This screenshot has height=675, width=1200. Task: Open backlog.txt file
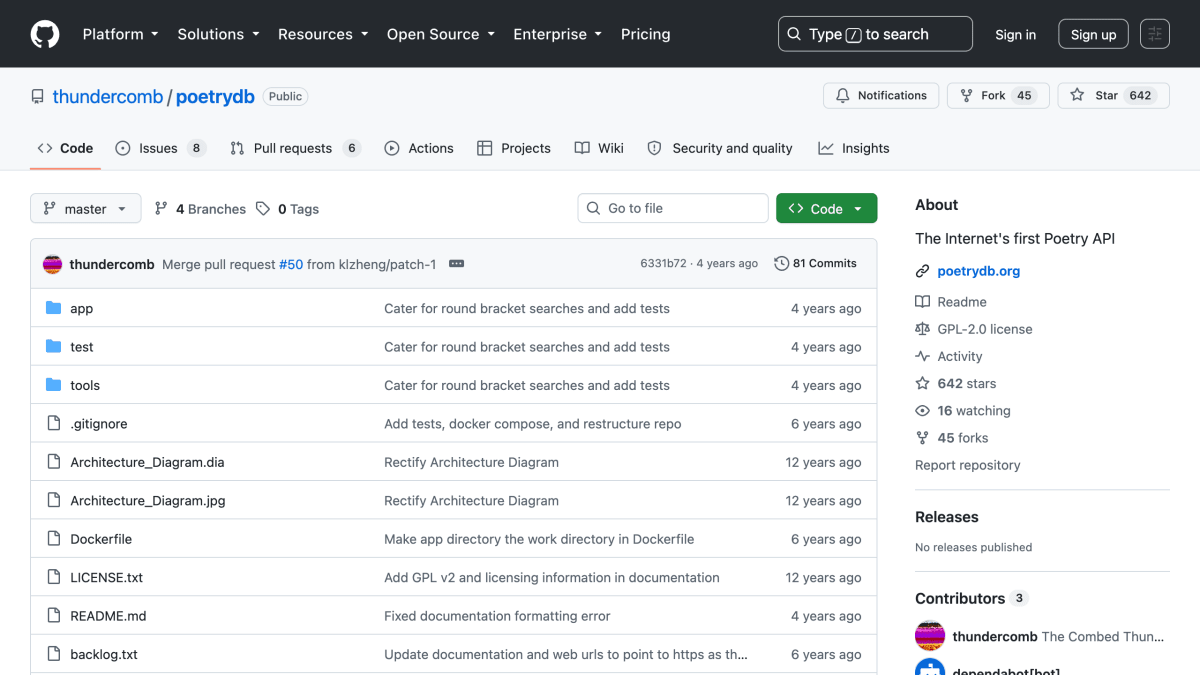[104, 654]
